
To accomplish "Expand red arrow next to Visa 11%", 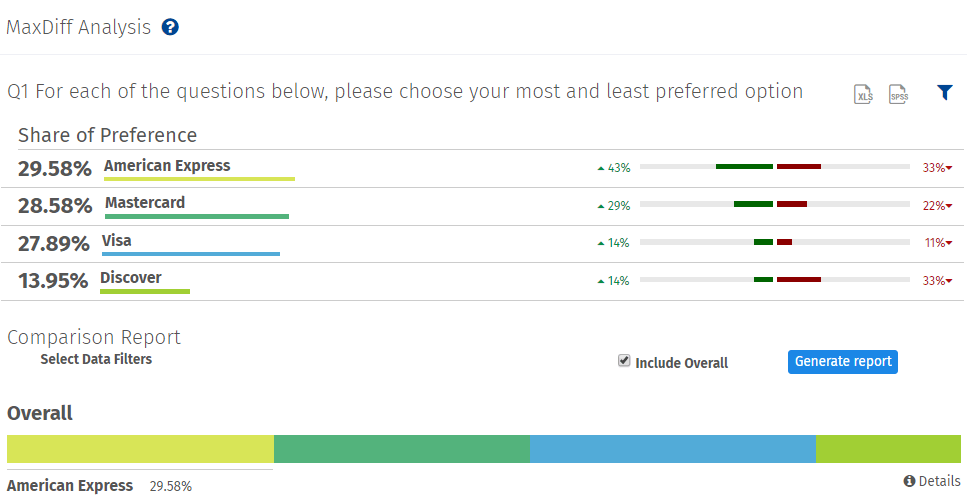I will [x=949, y=243].
